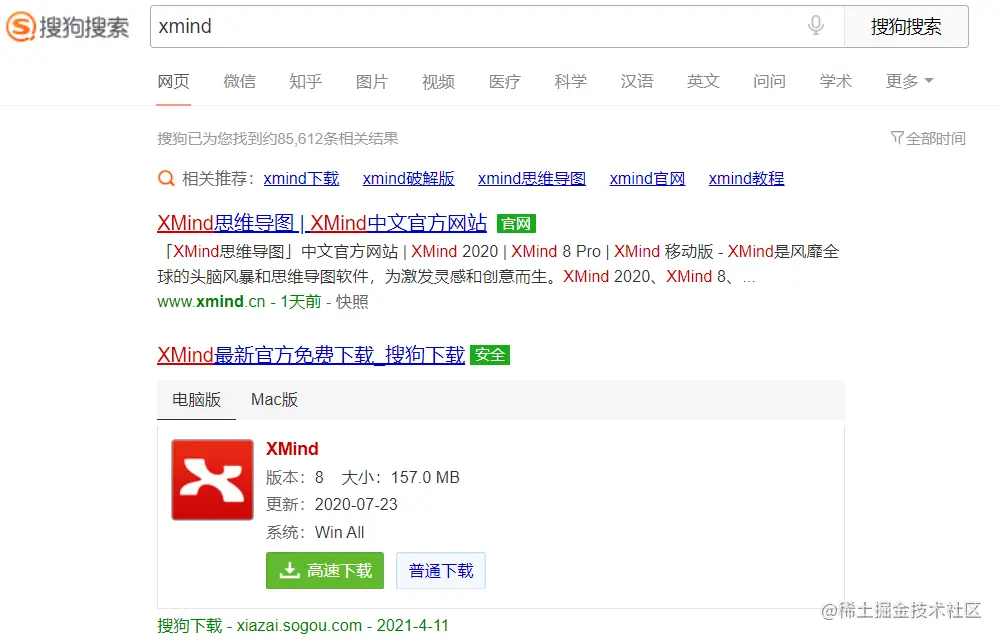Click the 搜狗搜索 search button
The width and height of the screenshot is (1001, 640).
[906, 26]
